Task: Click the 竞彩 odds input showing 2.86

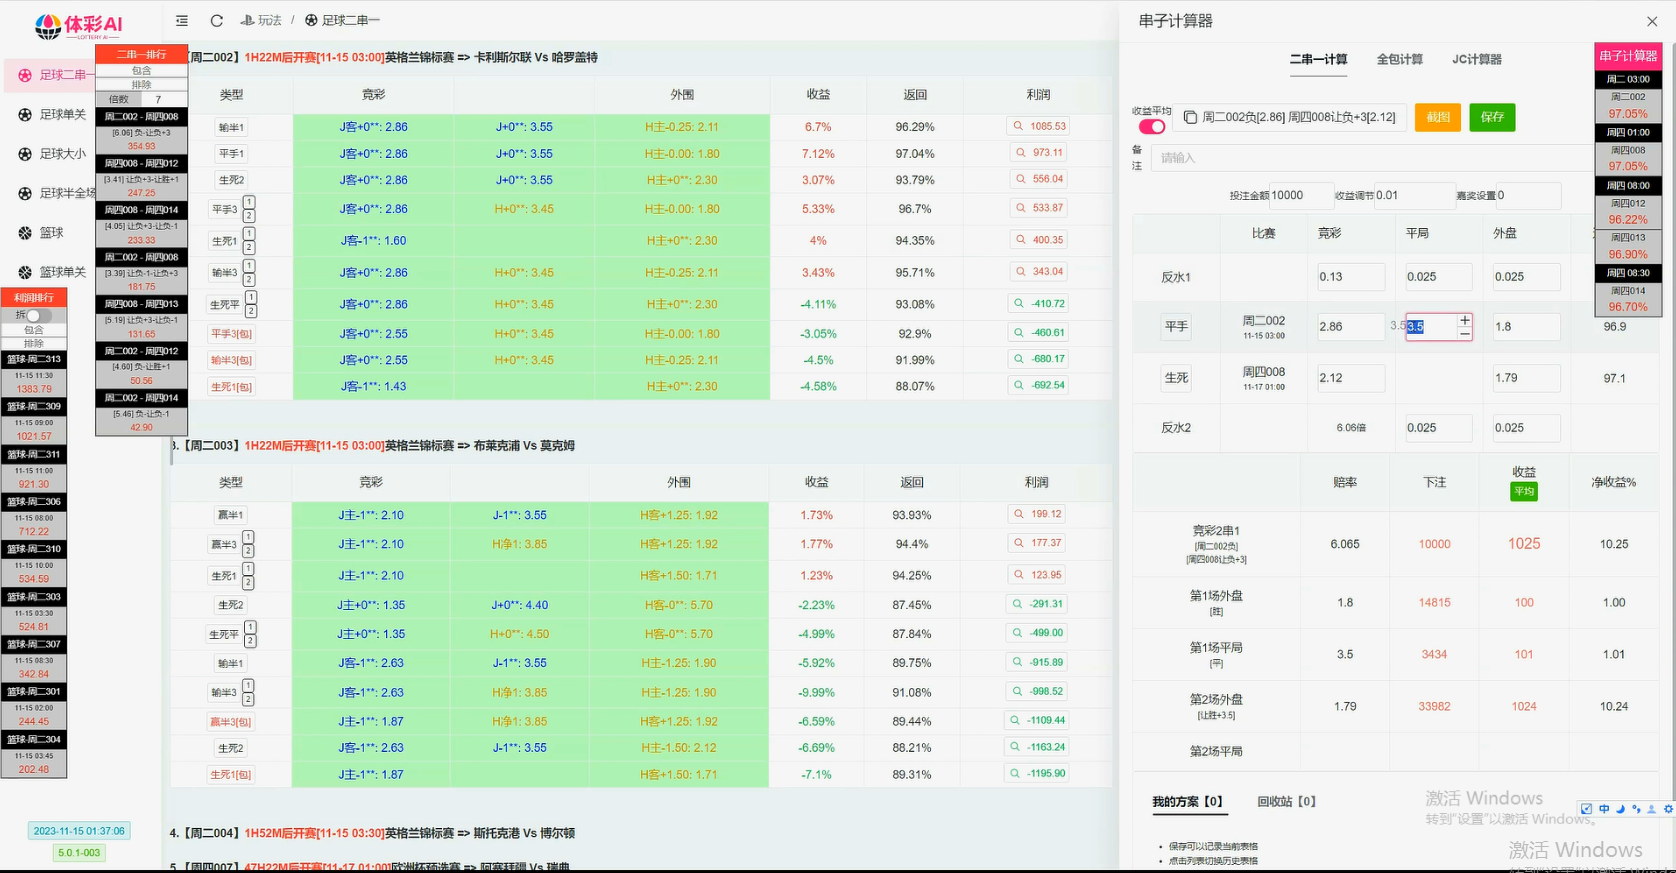Action: coord(1351,327)
